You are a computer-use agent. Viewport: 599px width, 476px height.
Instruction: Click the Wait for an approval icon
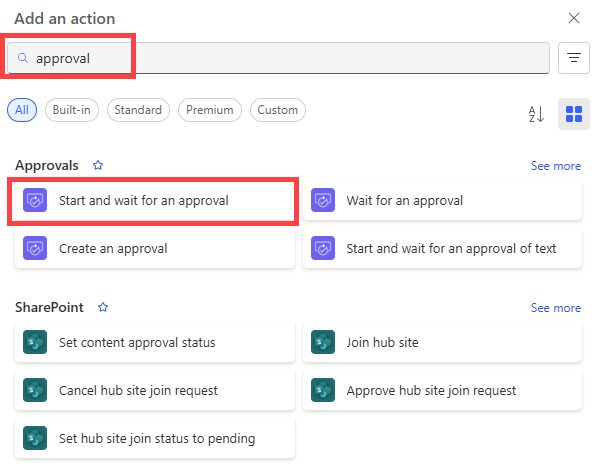(x=323, y=200)
